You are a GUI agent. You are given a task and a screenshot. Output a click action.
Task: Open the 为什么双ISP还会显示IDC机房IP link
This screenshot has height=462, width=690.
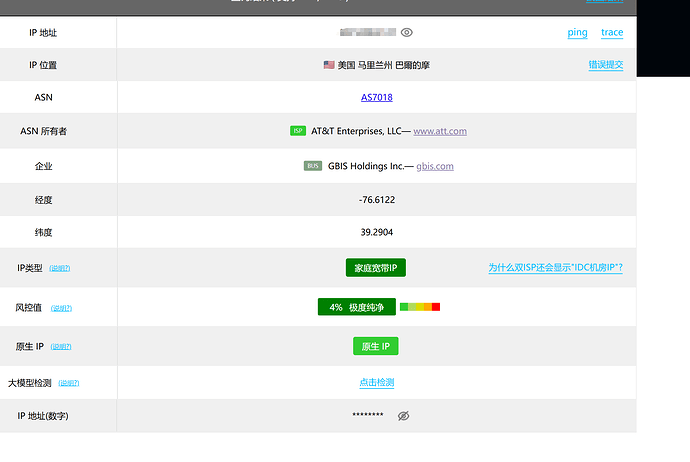555,268
